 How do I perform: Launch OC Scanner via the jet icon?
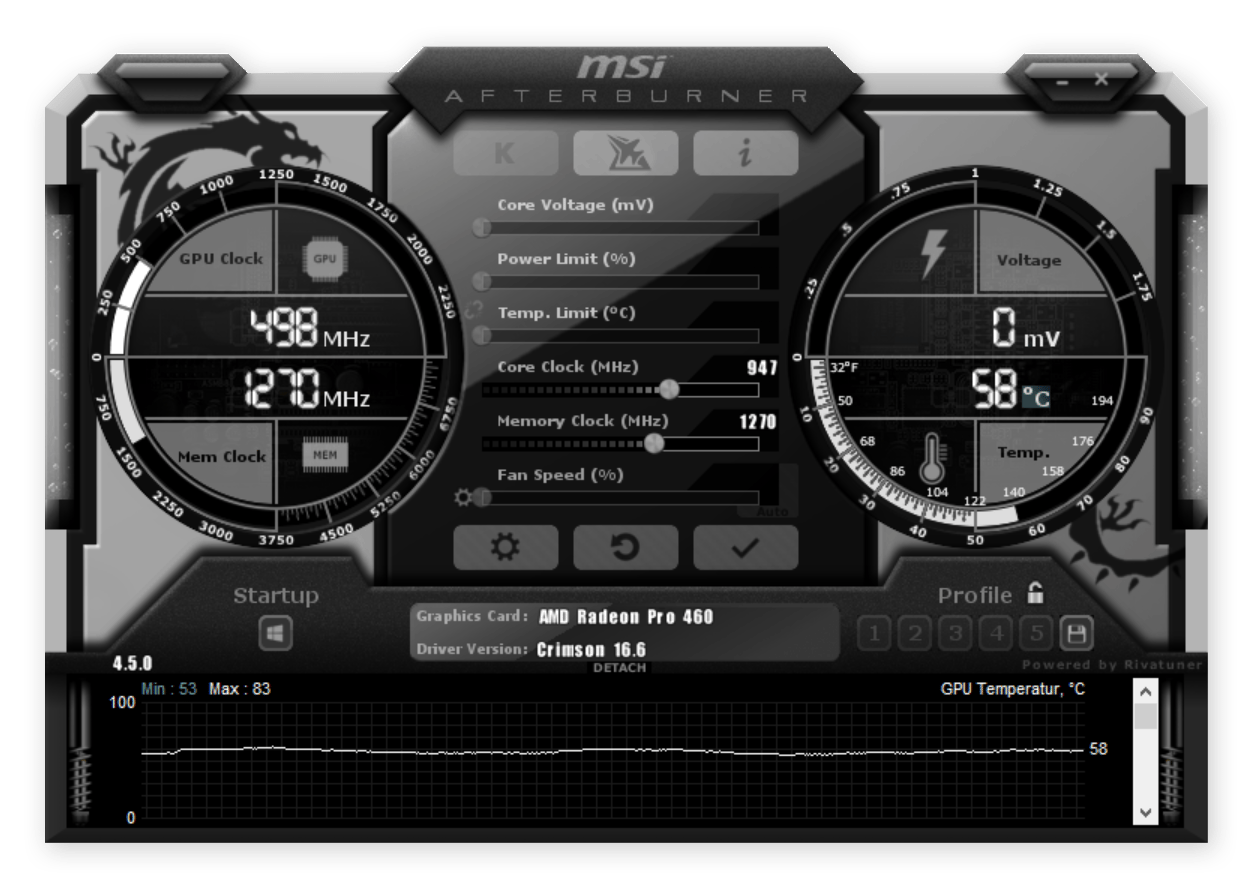(x=625, y=153)
